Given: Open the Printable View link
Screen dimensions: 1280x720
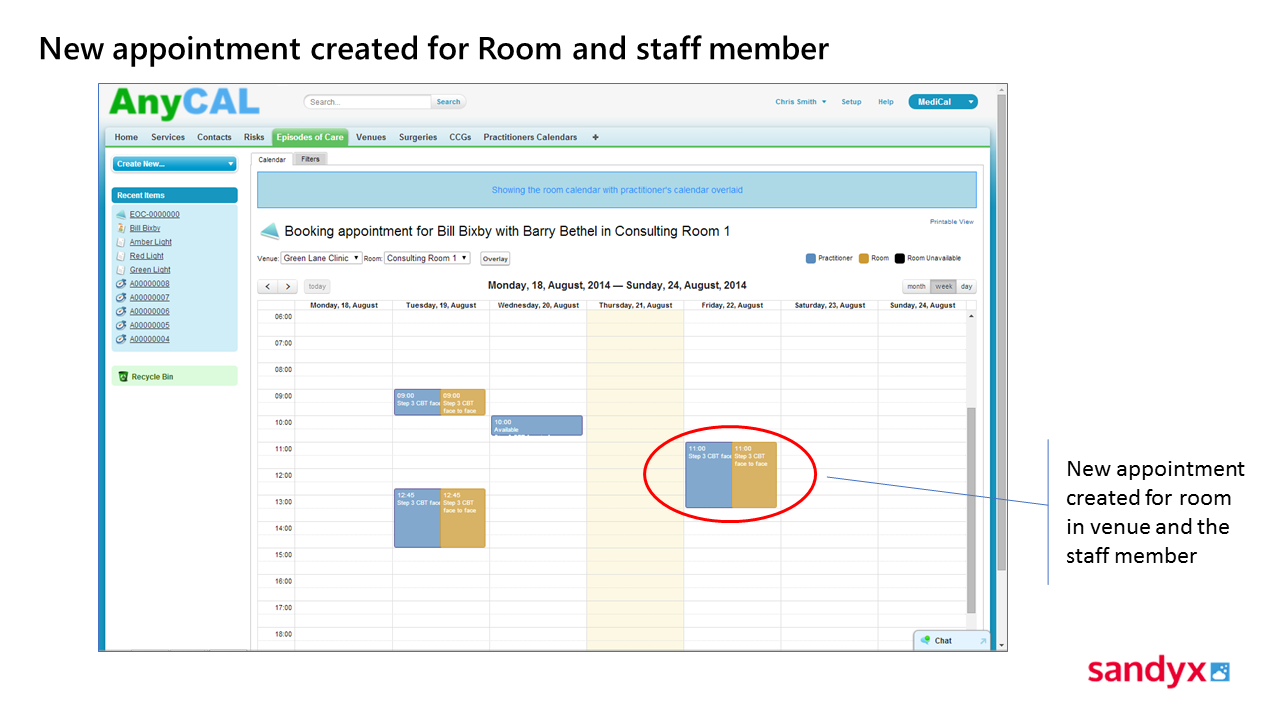Looking at the screenshot, I should point(952,222).
